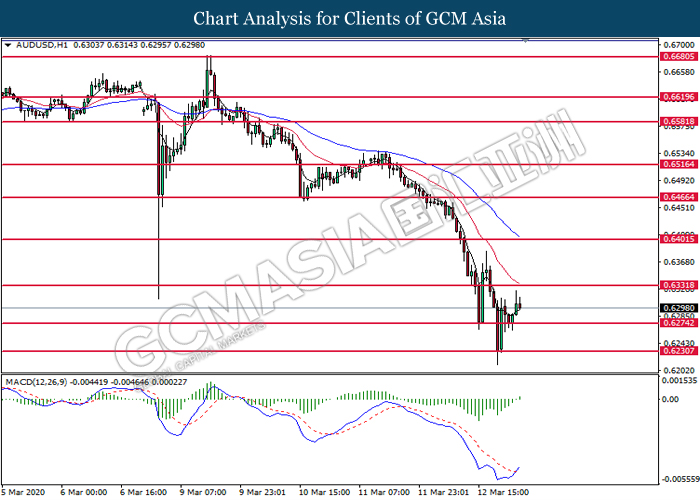Viewport: 700px width, 500px height.
Task: Click the 10 Mar 15:00 time label
Action: coord(324,492)
